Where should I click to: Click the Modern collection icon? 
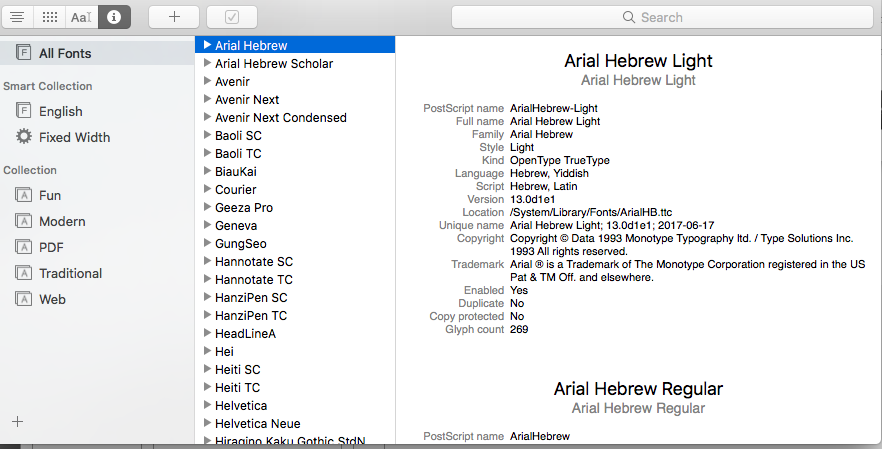click(23, 221)
